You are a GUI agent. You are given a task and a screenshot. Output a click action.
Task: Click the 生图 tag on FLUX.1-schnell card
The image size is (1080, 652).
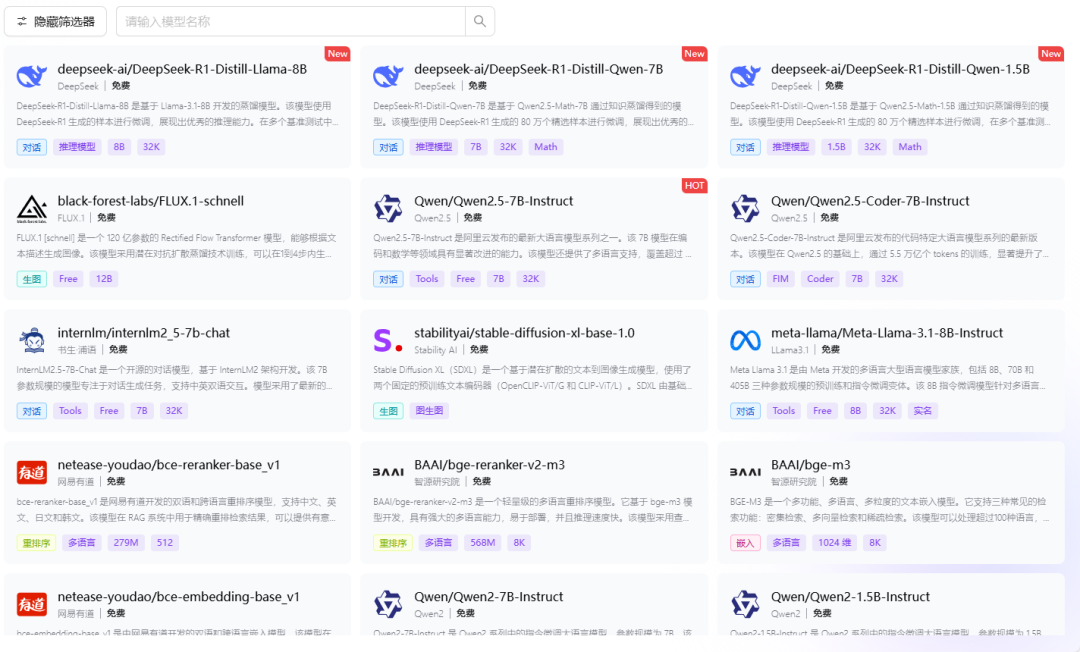32,279
